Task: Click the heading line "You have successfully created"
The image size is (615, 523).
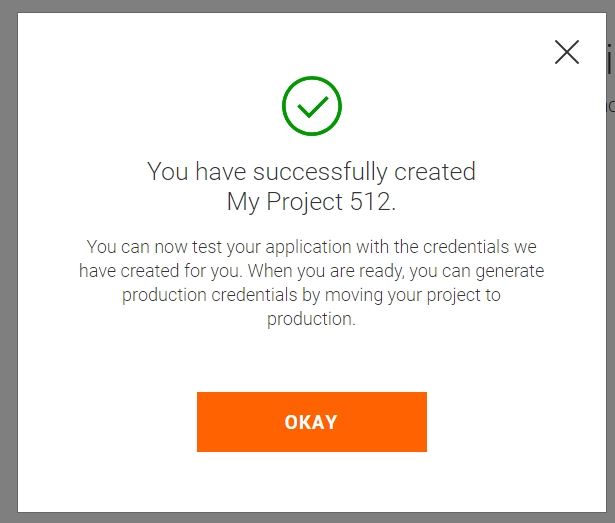Action: point(311,171)
